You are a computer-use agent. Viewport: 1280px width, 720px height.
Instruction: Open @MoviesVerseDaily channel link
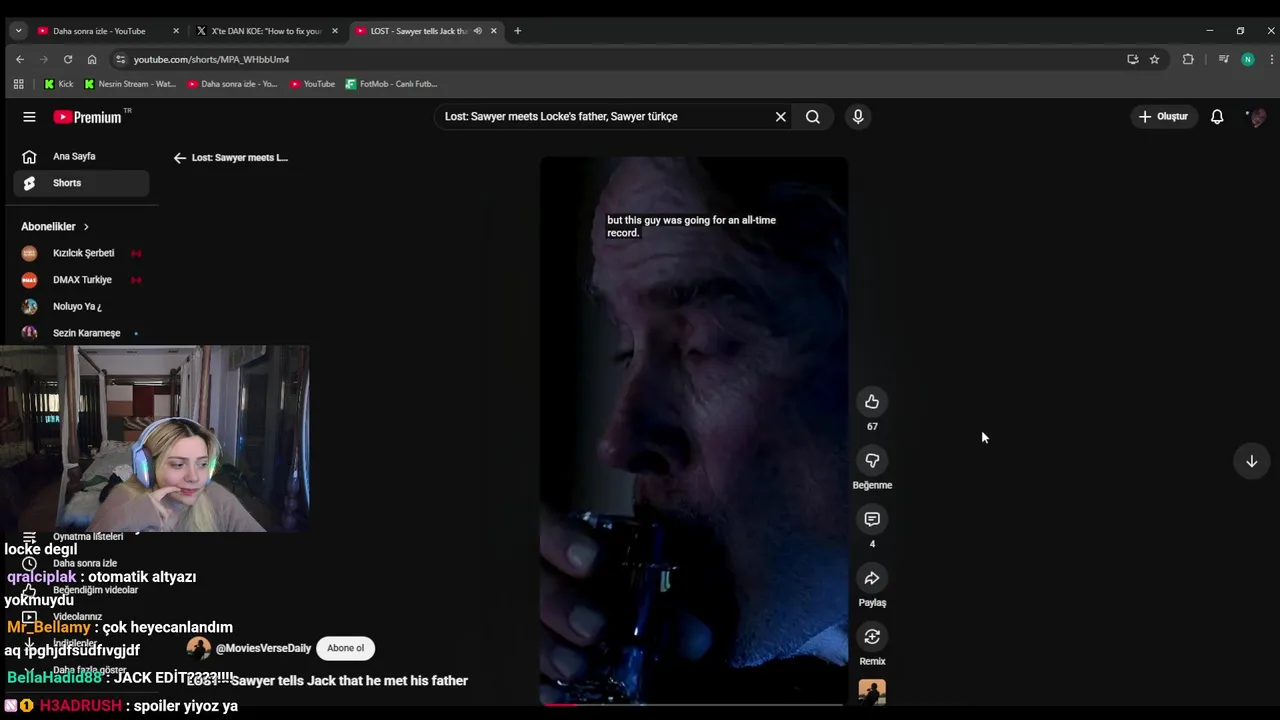263,648
